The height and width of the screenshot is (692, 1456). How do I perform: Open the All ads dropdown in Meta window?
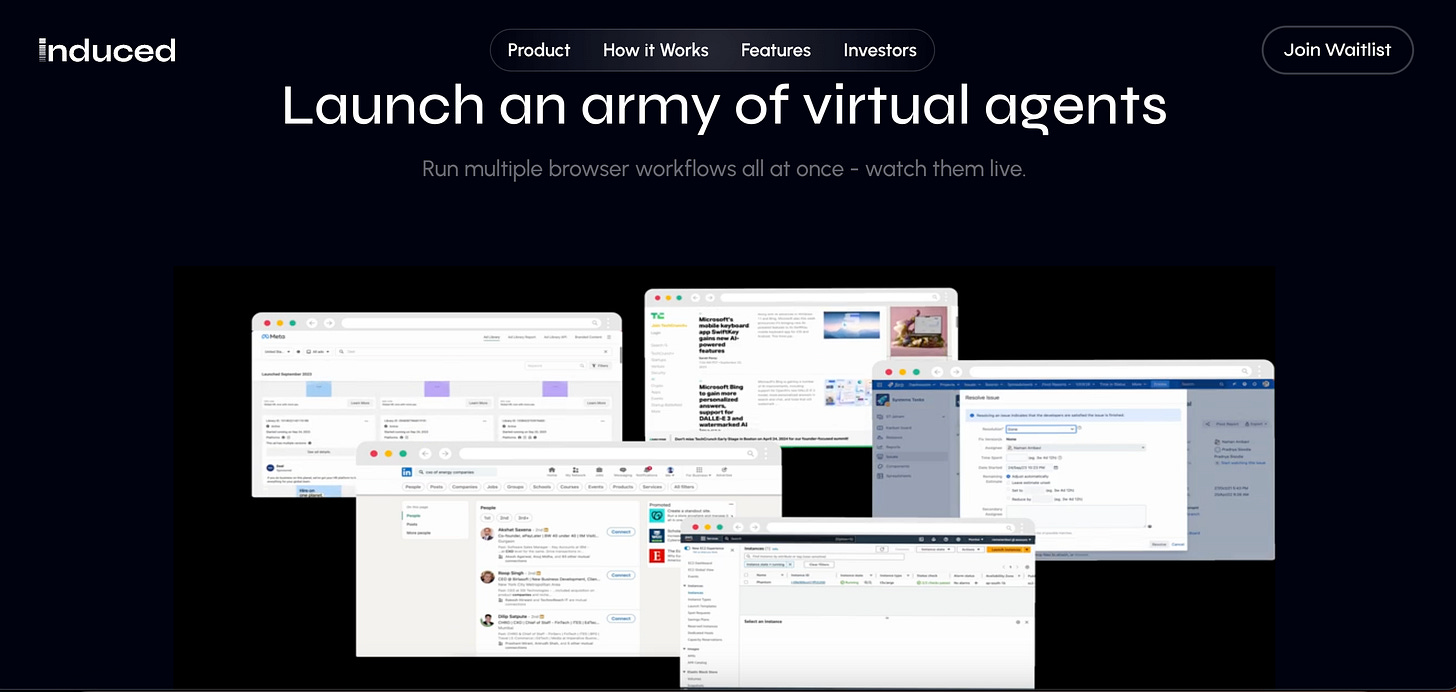tap(318, 352)
